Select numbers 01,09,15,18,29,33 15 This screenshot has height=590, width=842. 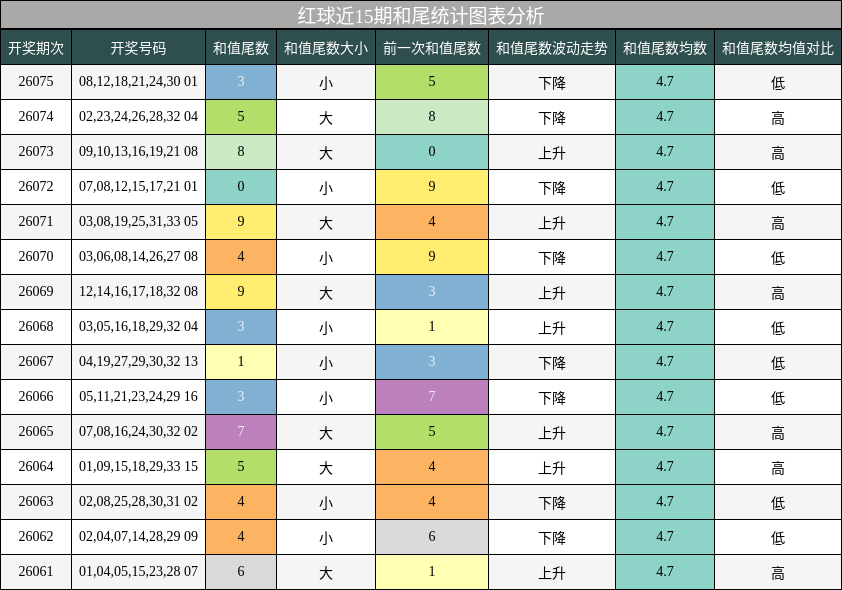click(x=139, y=467)
